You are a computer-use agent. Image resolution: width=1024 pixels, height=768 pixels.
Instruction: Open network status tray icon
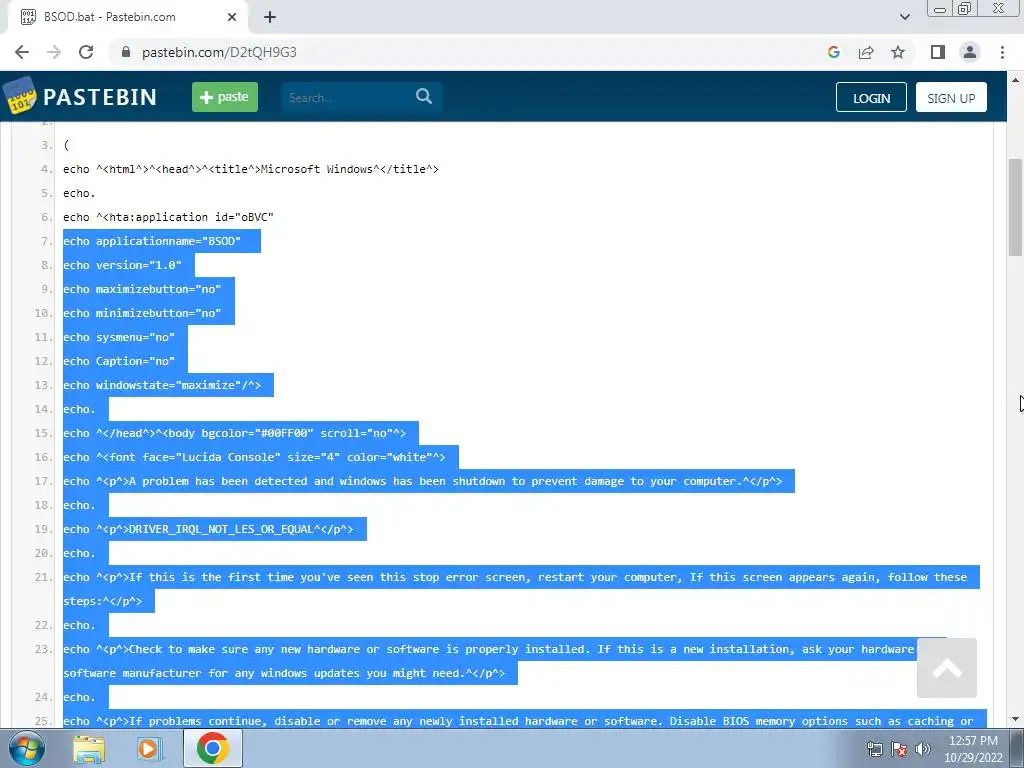point(874,749)
